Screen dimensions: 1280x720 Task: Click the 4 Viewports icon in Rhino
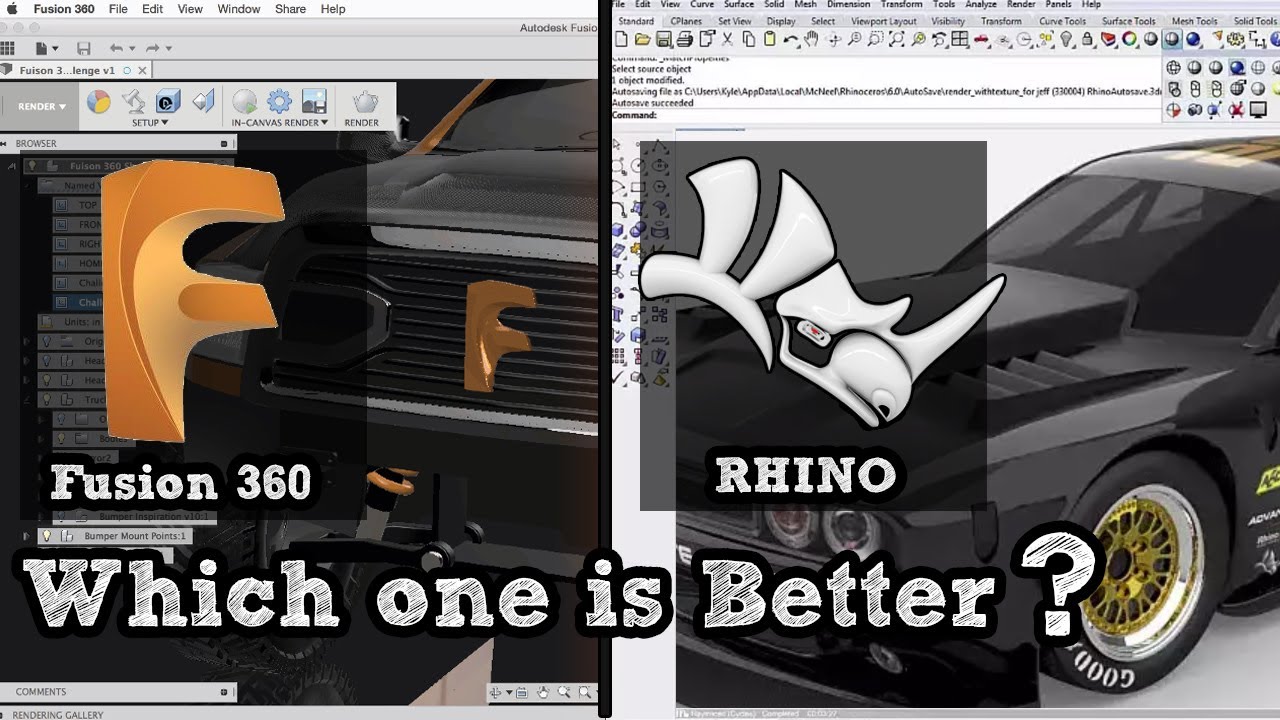(x=960, y=39)
